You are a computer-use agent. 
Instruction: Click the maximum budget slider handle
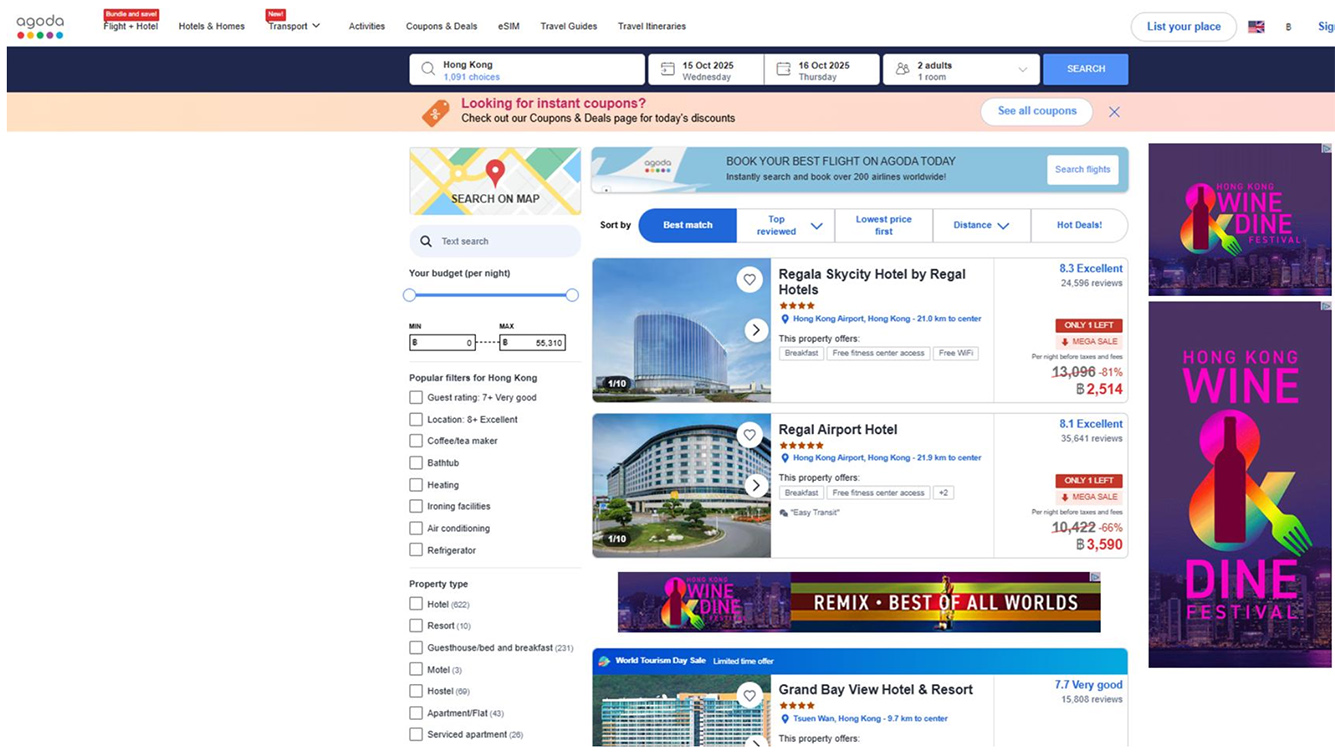572,295
